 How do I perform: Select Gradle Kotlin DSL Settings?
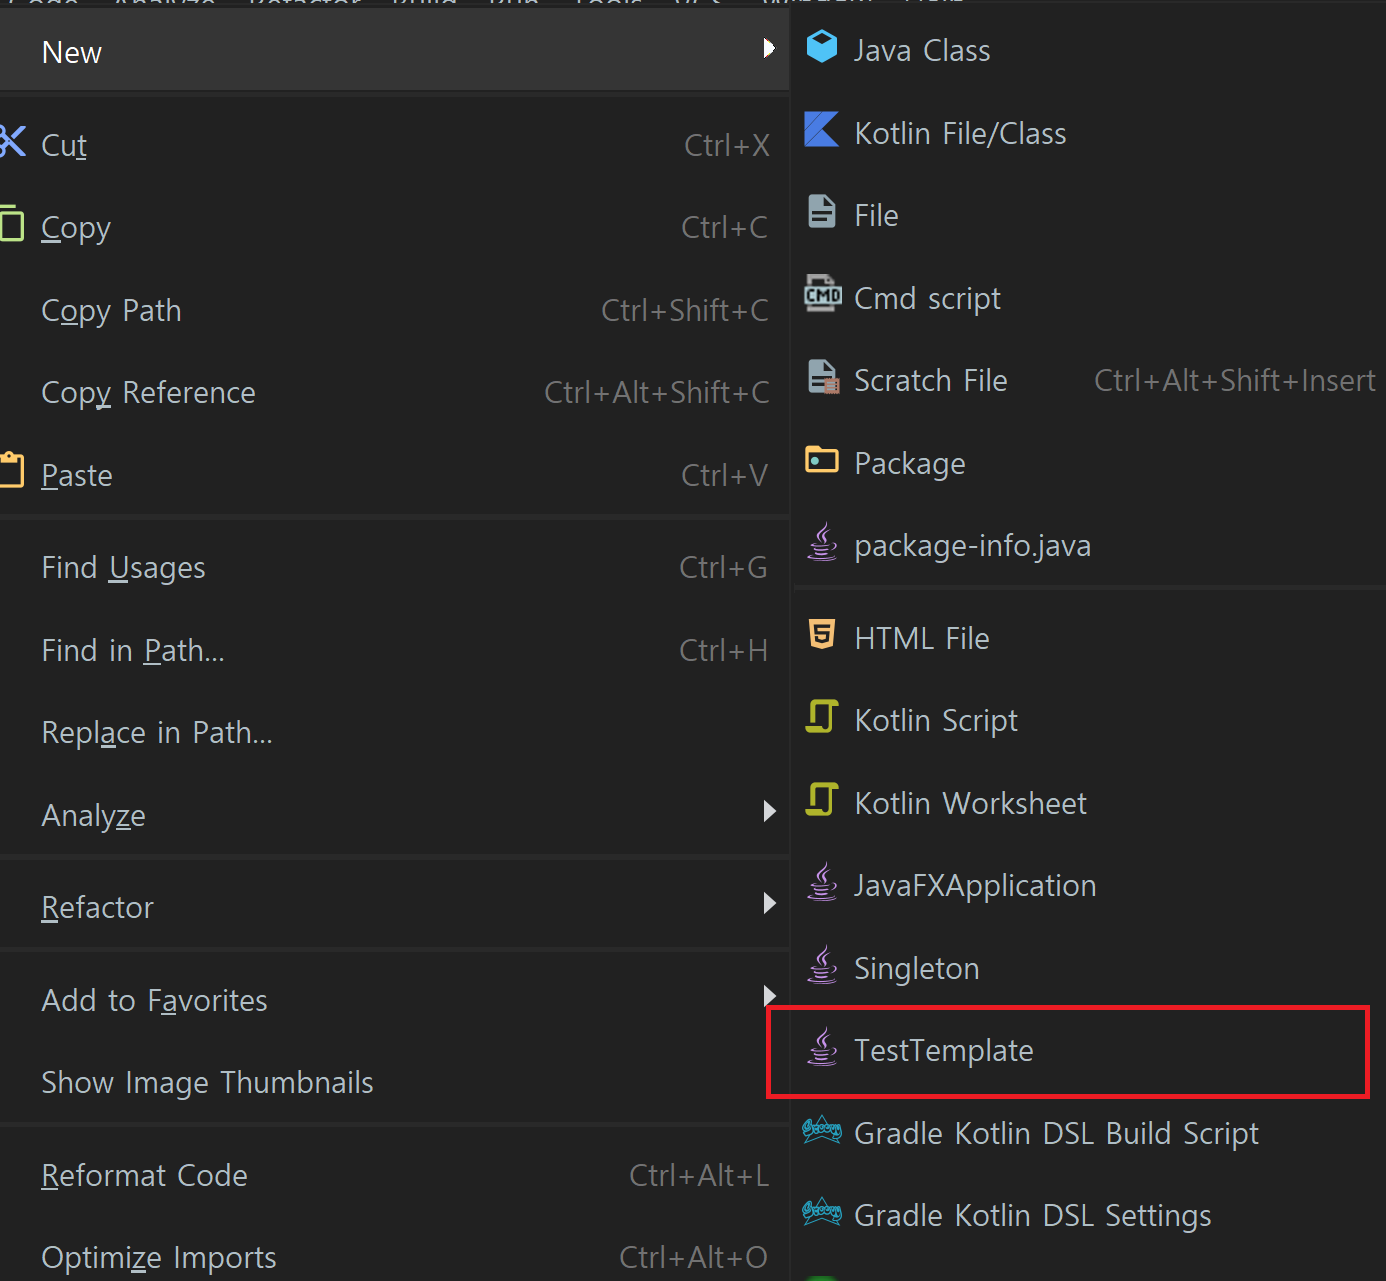(x=1090, y=1215)
